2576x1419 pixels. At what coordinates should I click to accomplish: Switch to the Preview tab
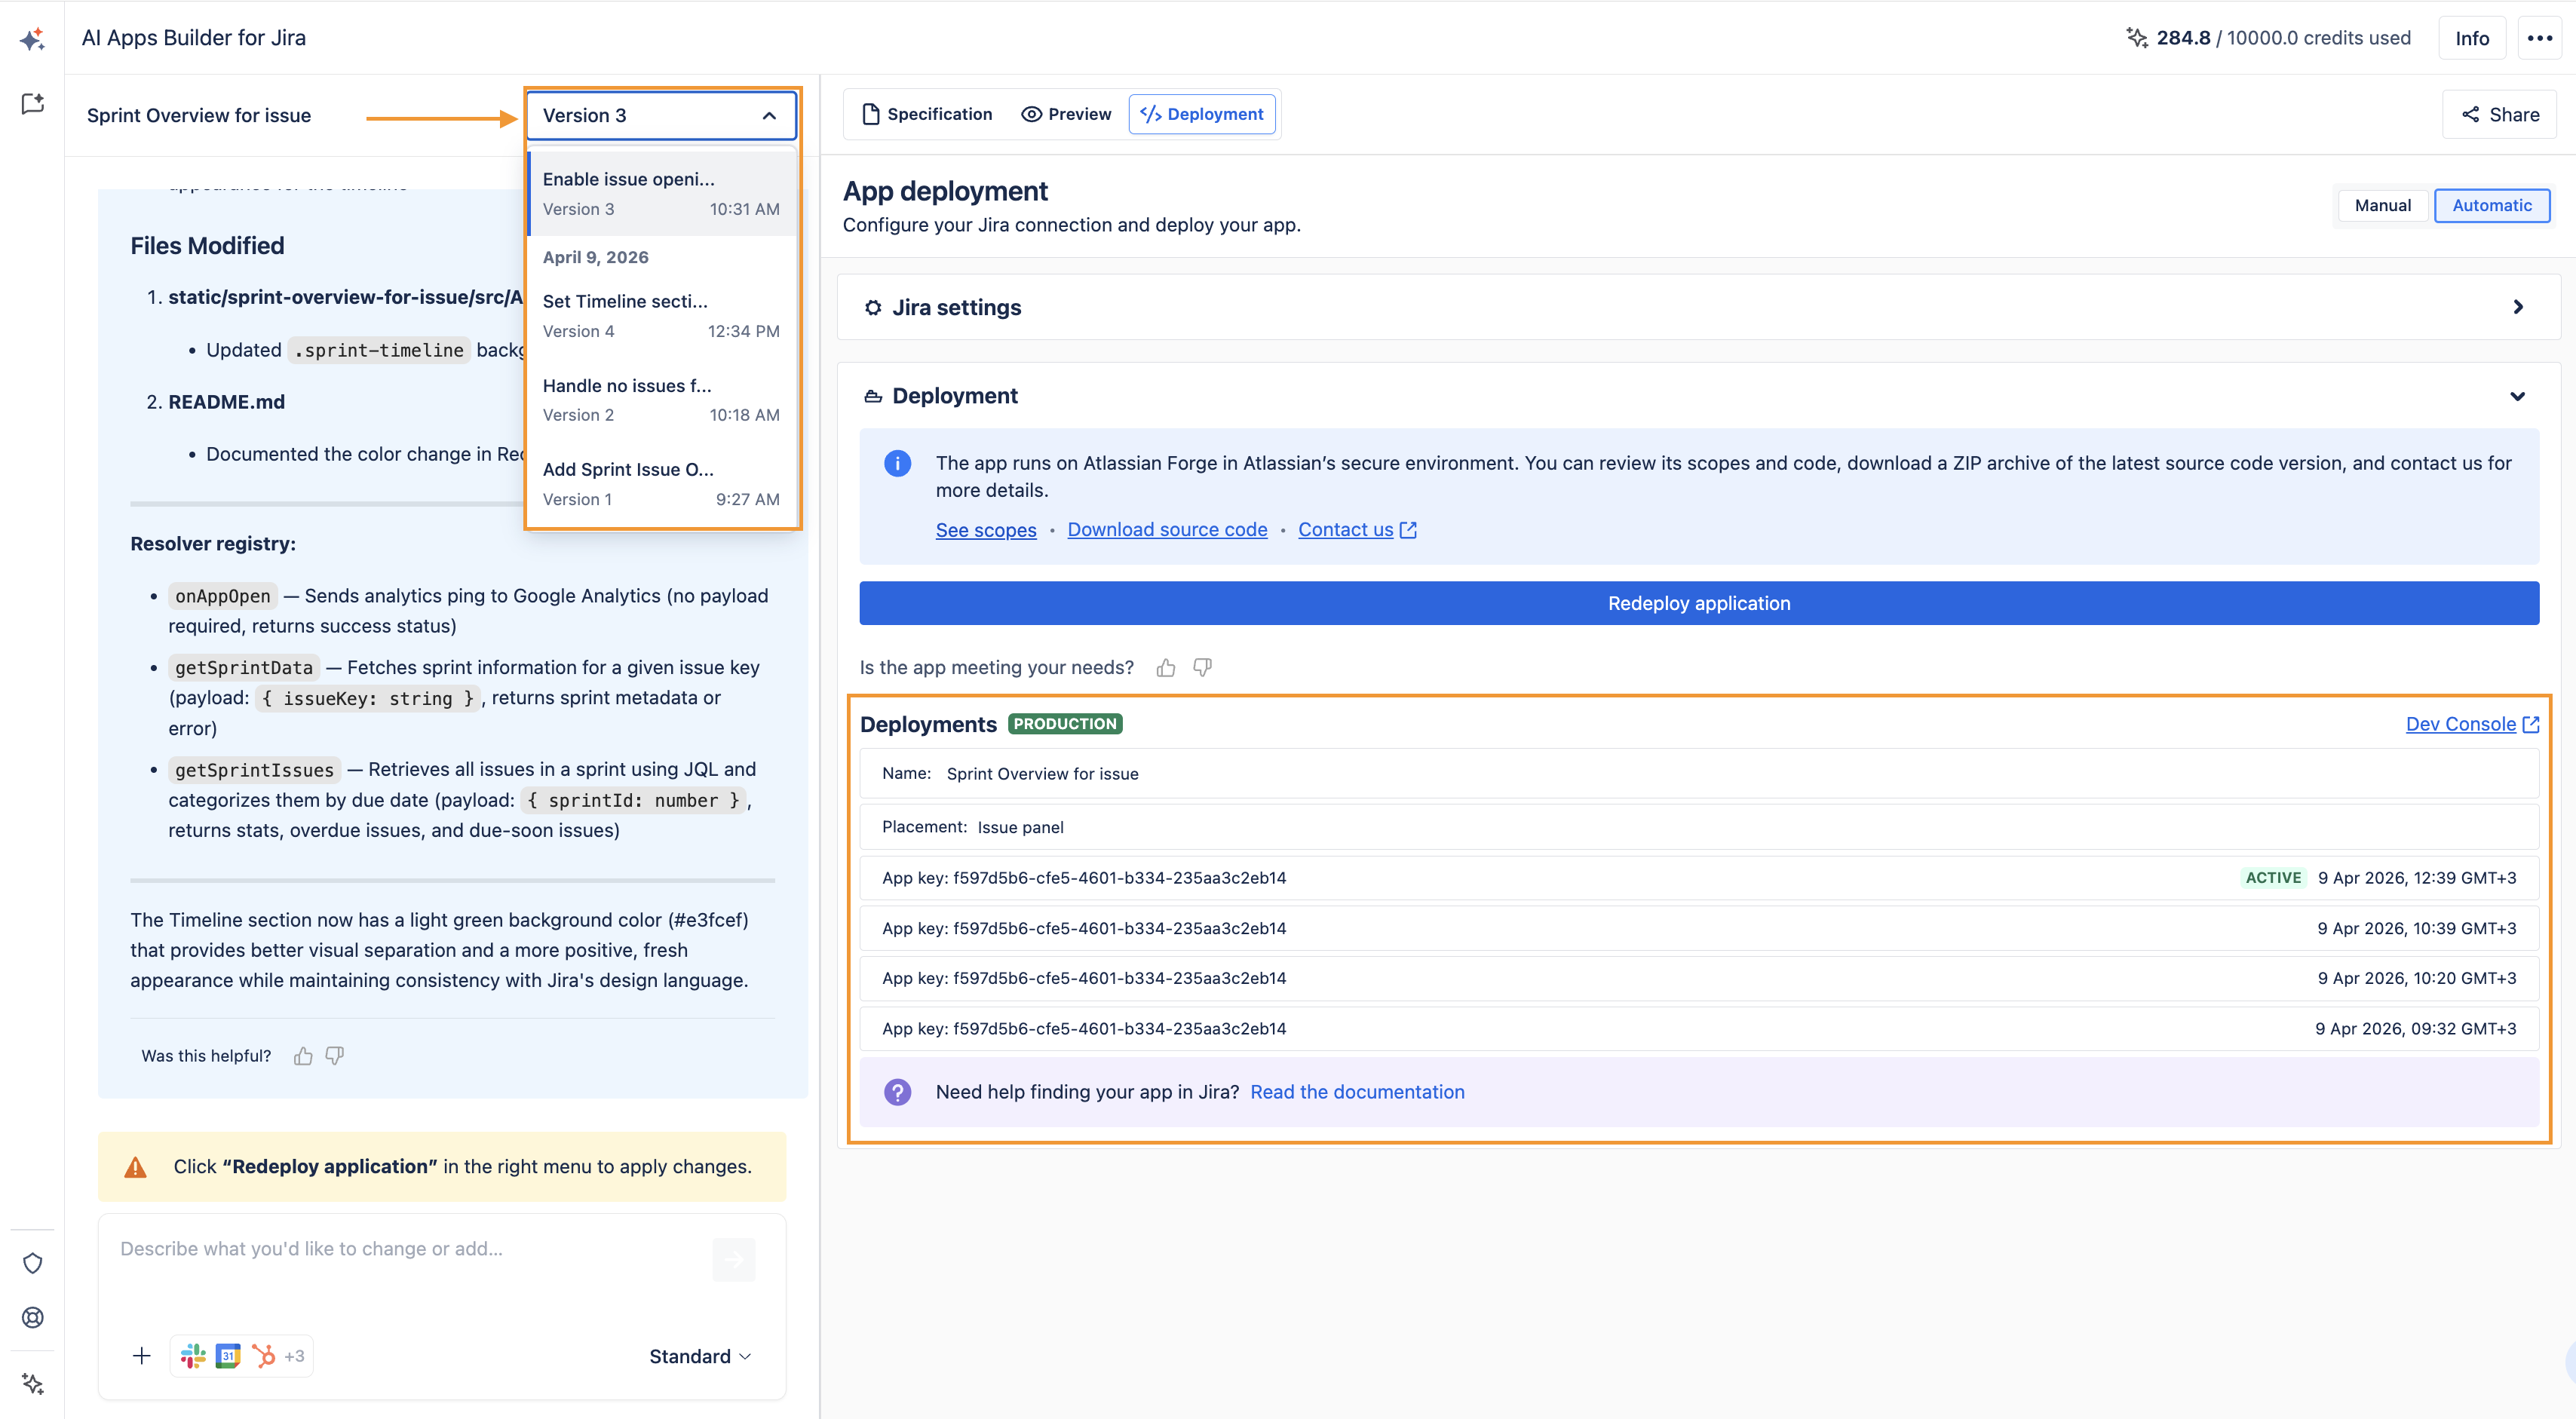pyautogui.click(x=1066, y=114)
